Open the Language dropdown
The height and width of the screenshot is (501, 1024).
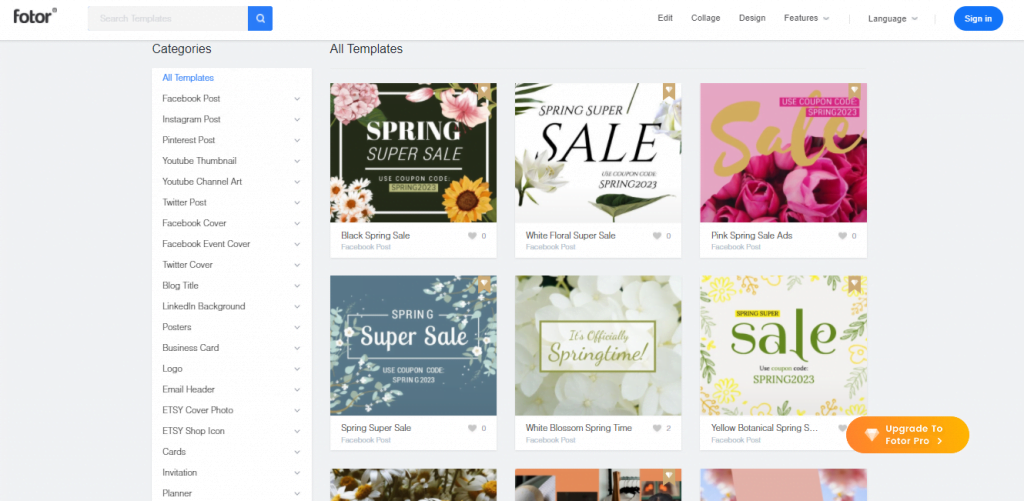(893, 18)
